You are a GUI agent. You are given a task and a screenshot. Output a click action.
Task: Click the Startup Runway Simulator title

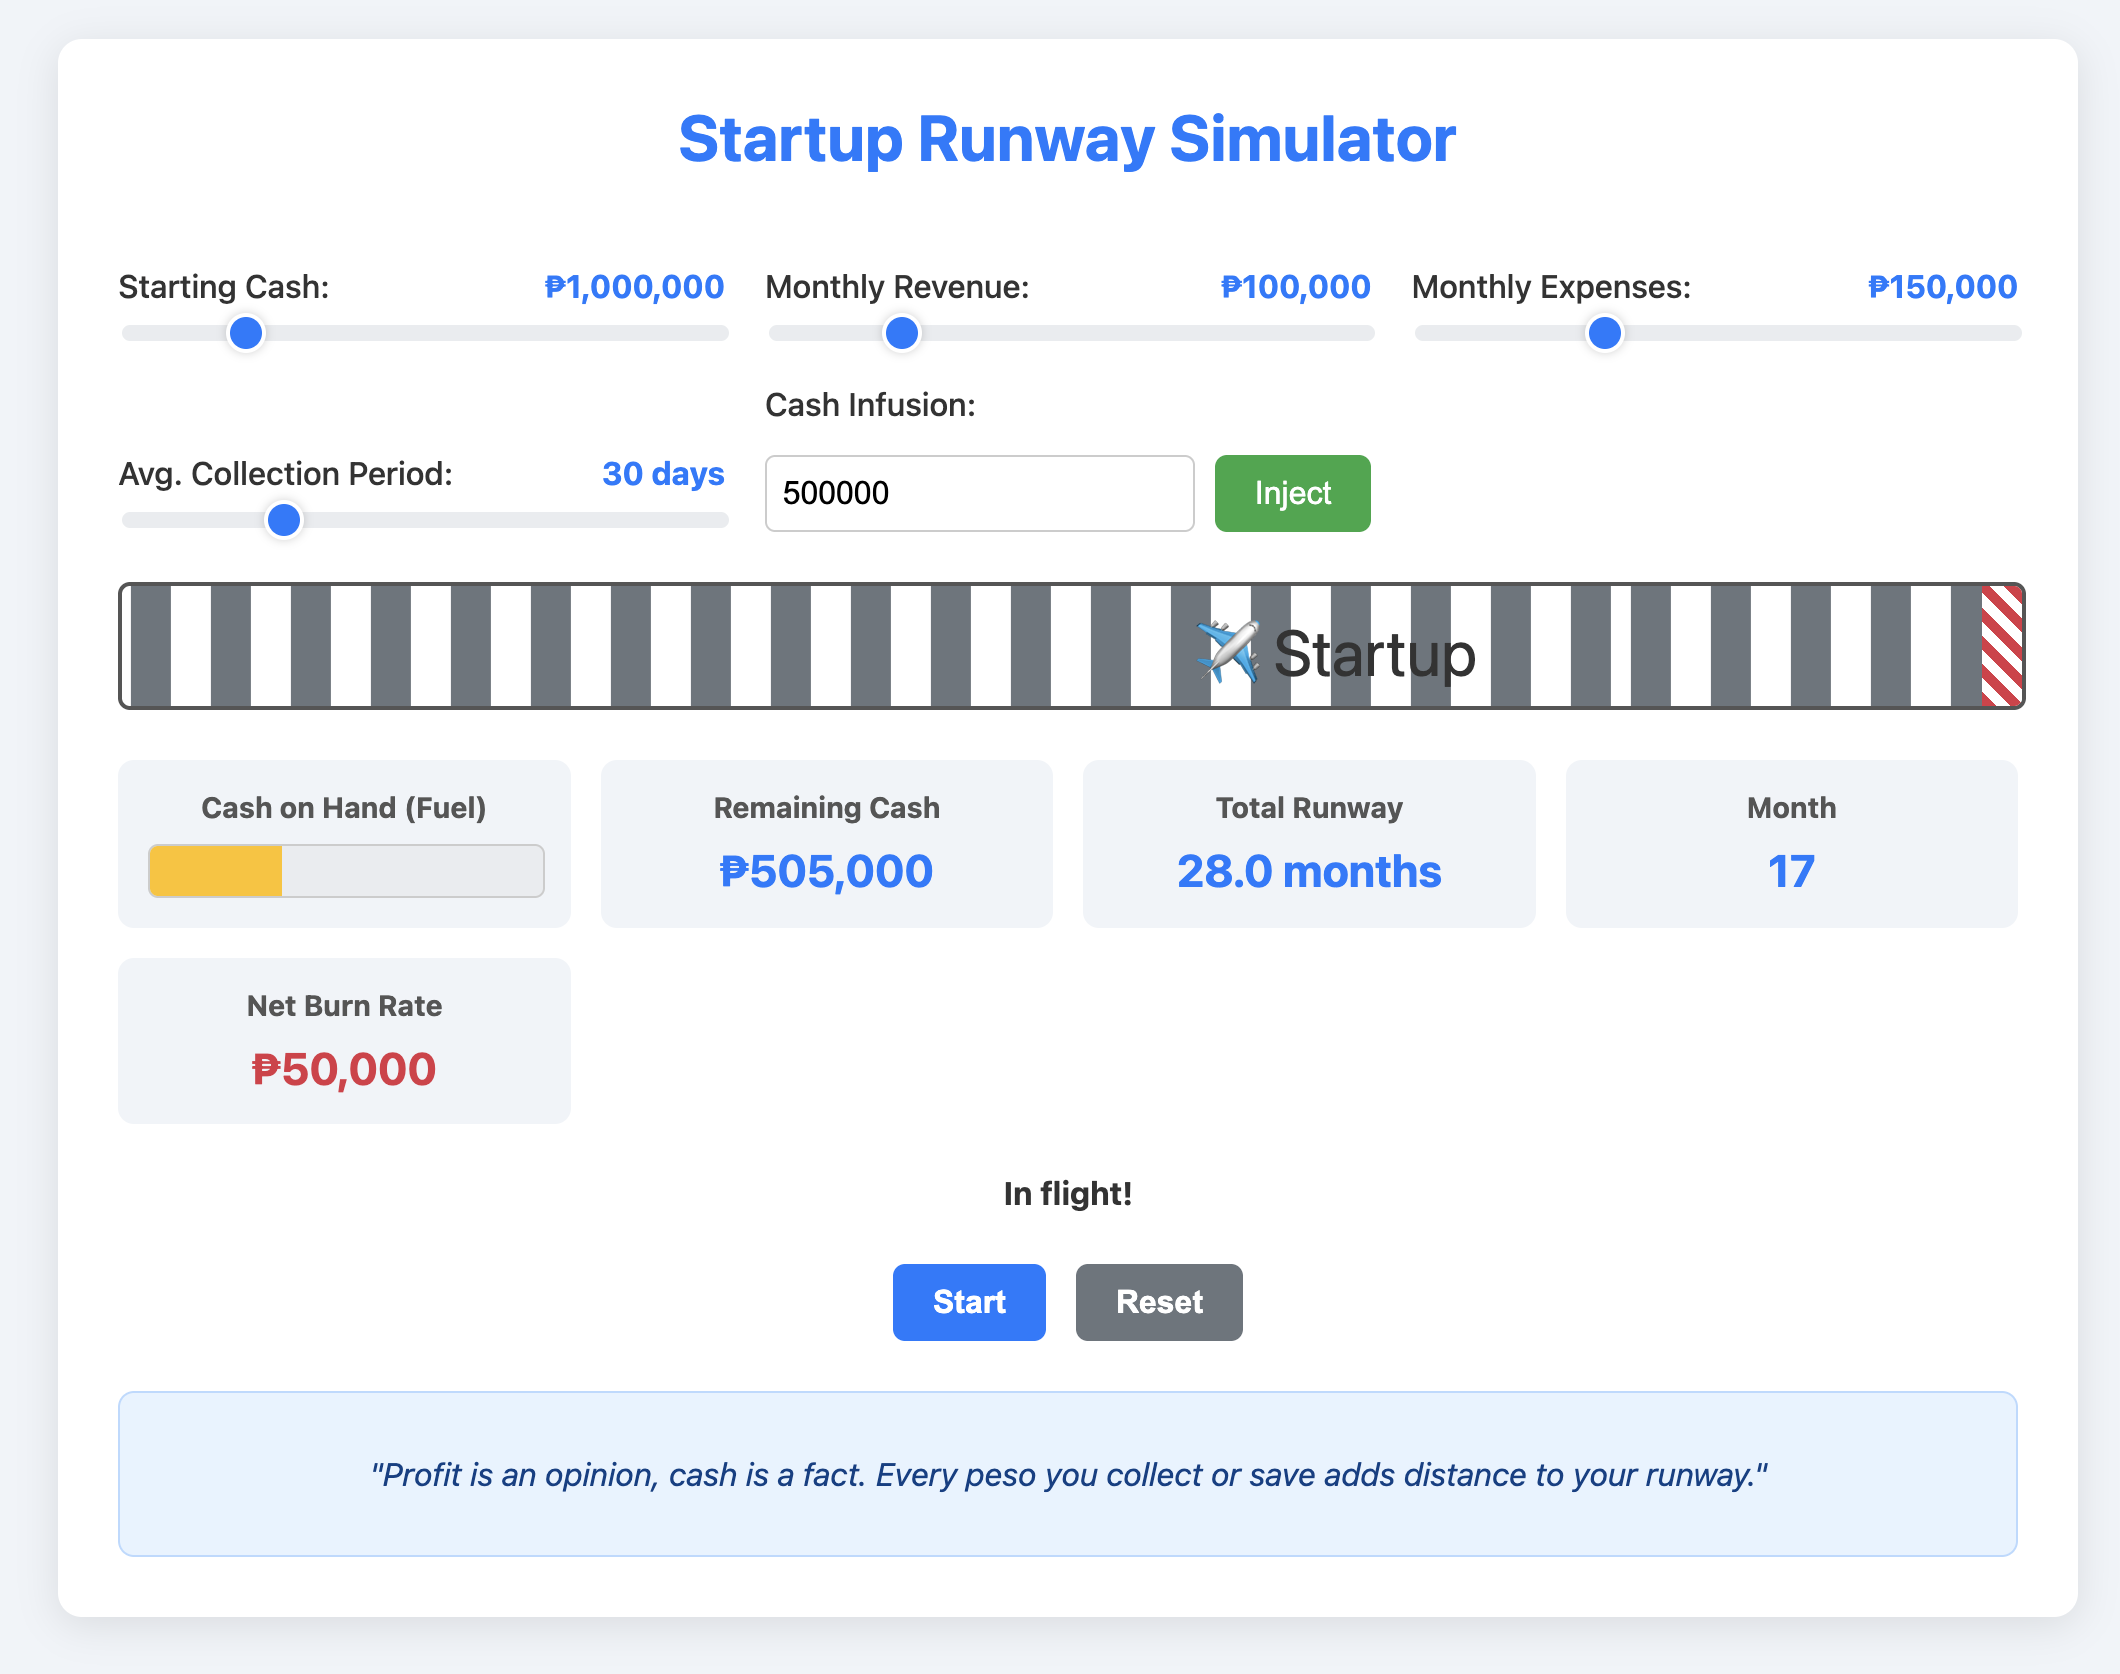point(1067,139)
